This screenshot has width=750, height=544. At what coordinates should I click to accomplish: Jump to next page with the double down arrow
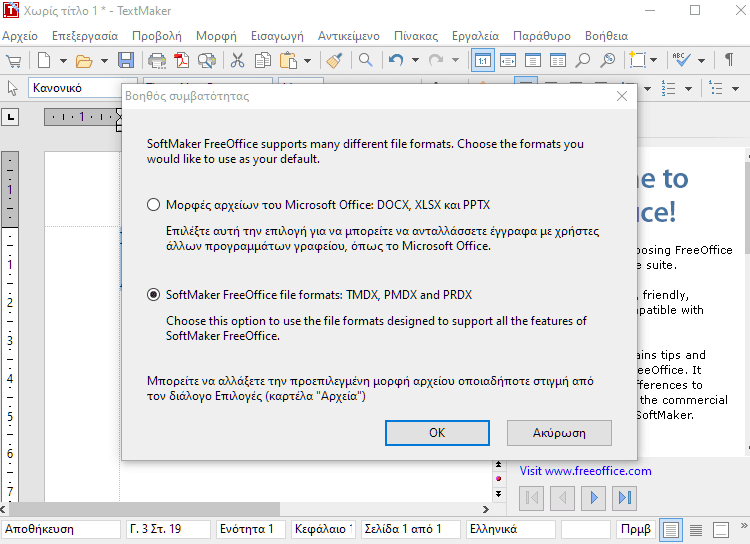point(498,493)
